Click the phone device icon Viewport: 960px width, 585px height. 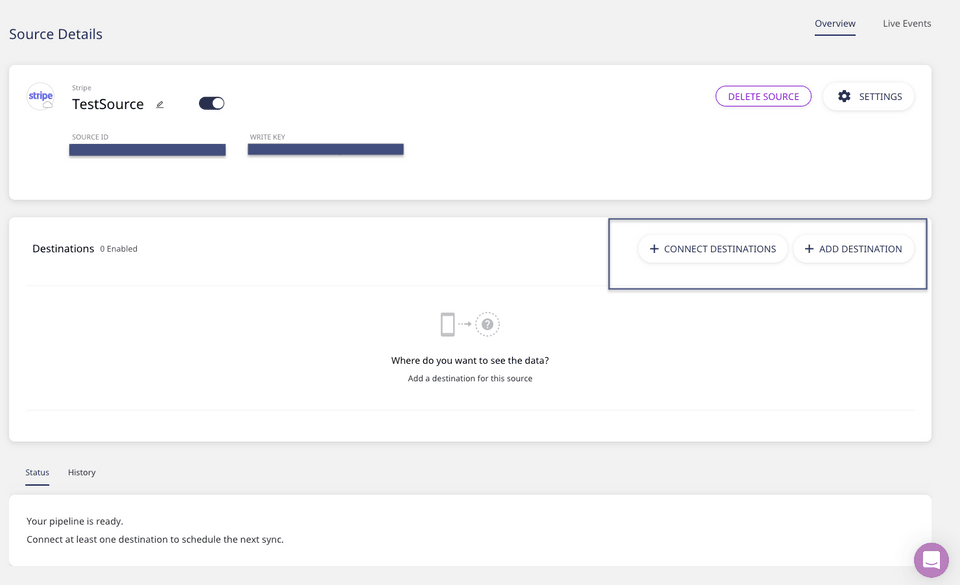pyautogui.click(x=447, y=324)
